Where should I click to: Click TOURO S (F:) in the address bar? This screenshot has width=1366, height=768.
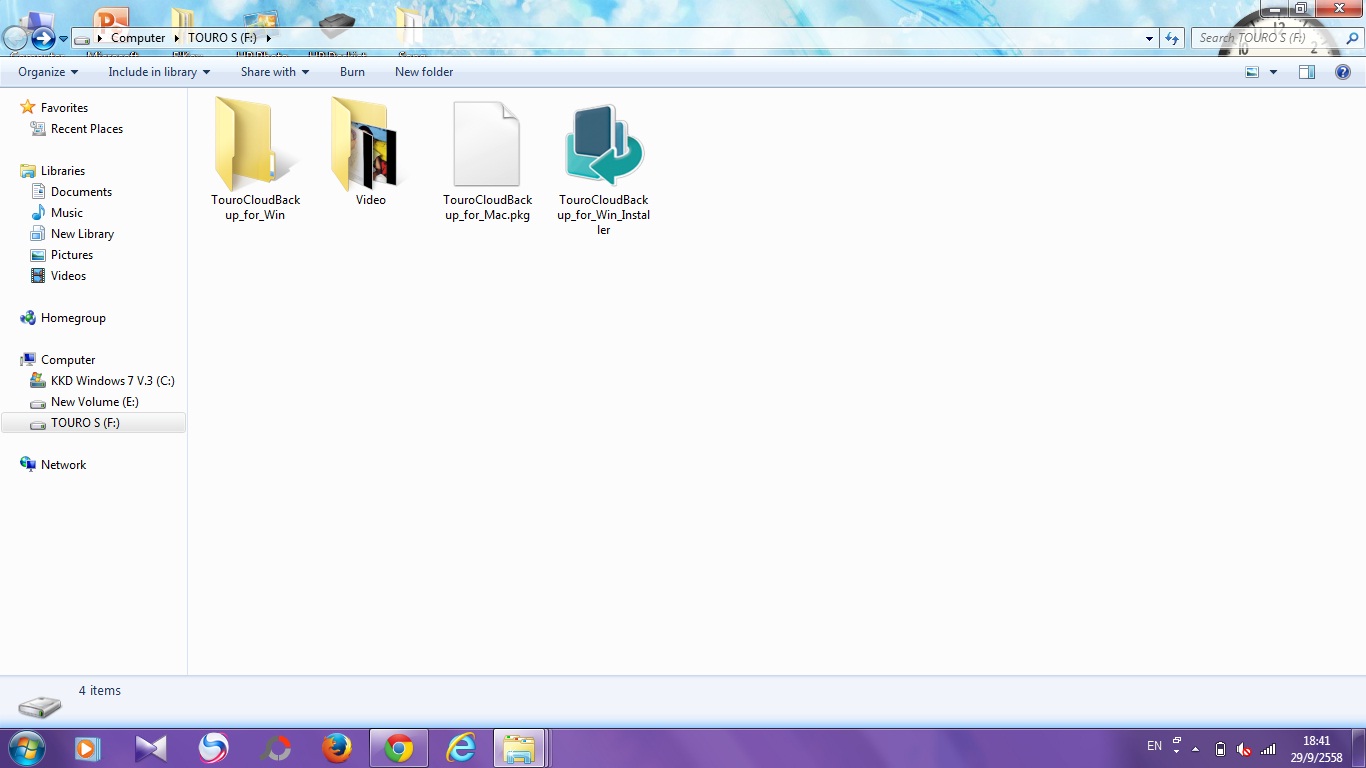pos(222,38)
